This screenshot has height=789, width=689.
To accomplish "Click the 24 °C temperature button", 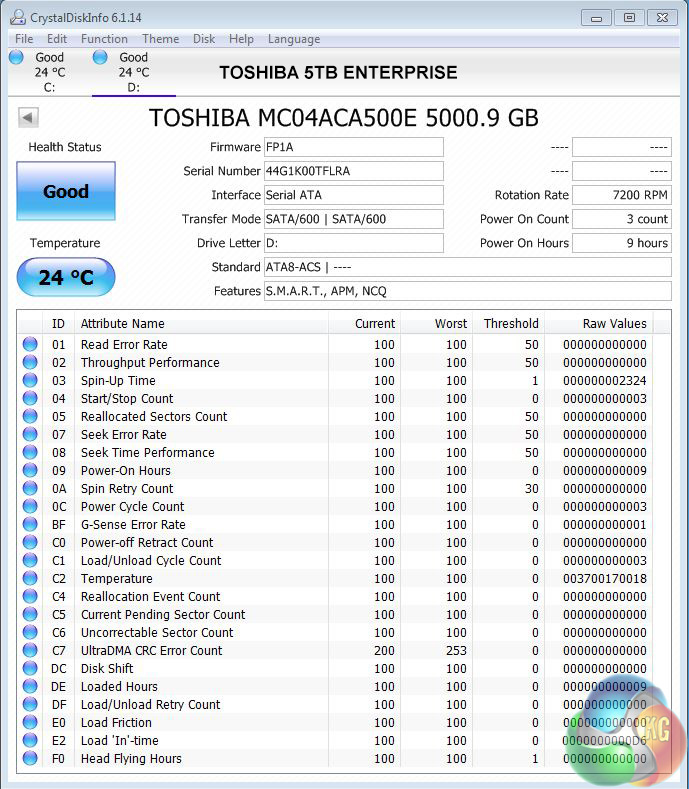I will coord(66,277).
